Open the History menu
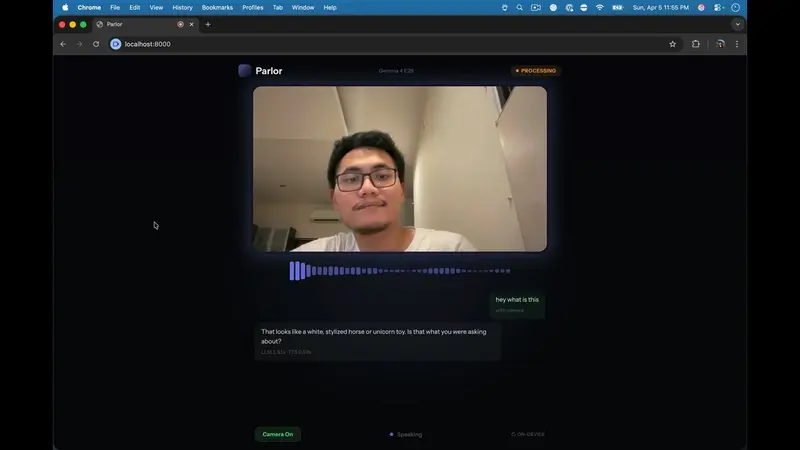 click(x=182, y=8)
